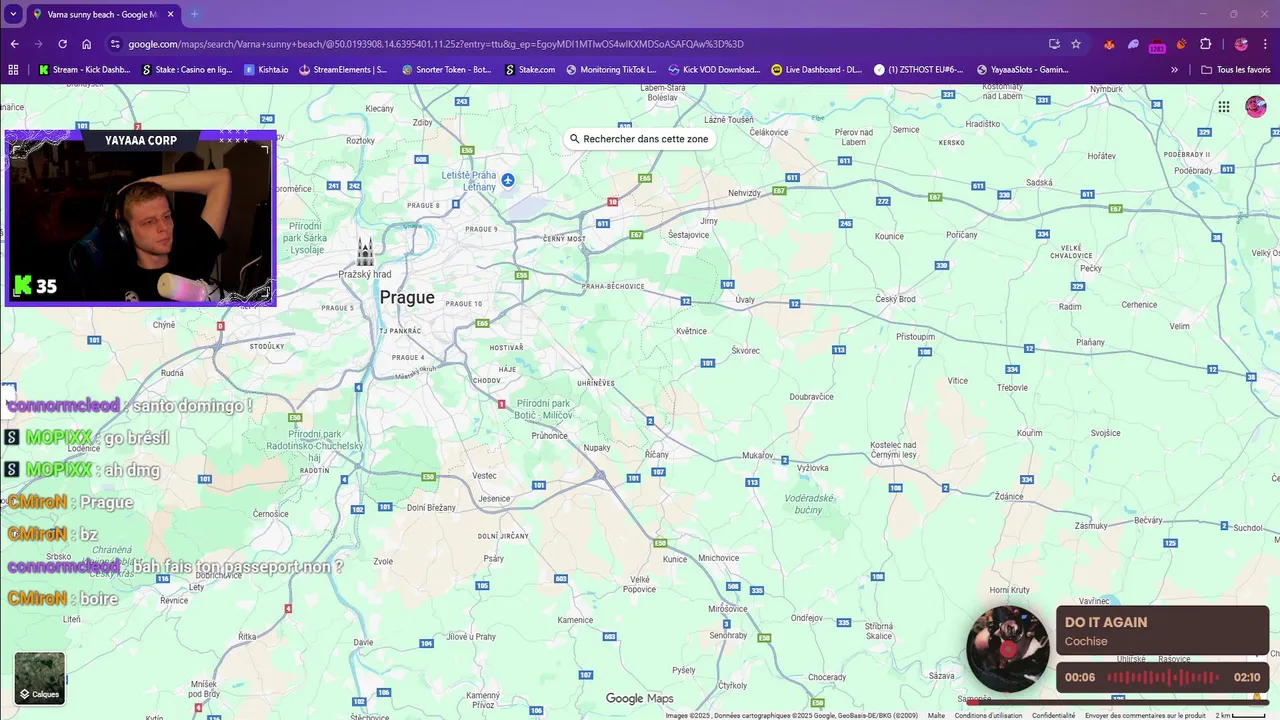Click the YAYAAA CORP webcam overlay

[x=140, y=217]
